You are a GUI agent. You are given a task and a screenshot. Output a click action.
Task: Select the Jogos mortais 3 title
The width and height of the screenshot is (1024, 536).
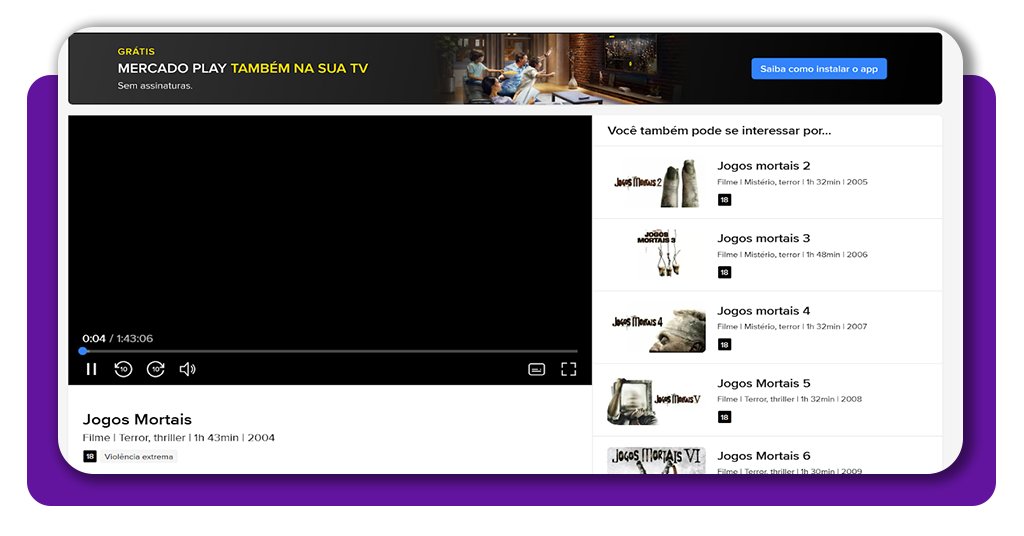coord(763,238)
